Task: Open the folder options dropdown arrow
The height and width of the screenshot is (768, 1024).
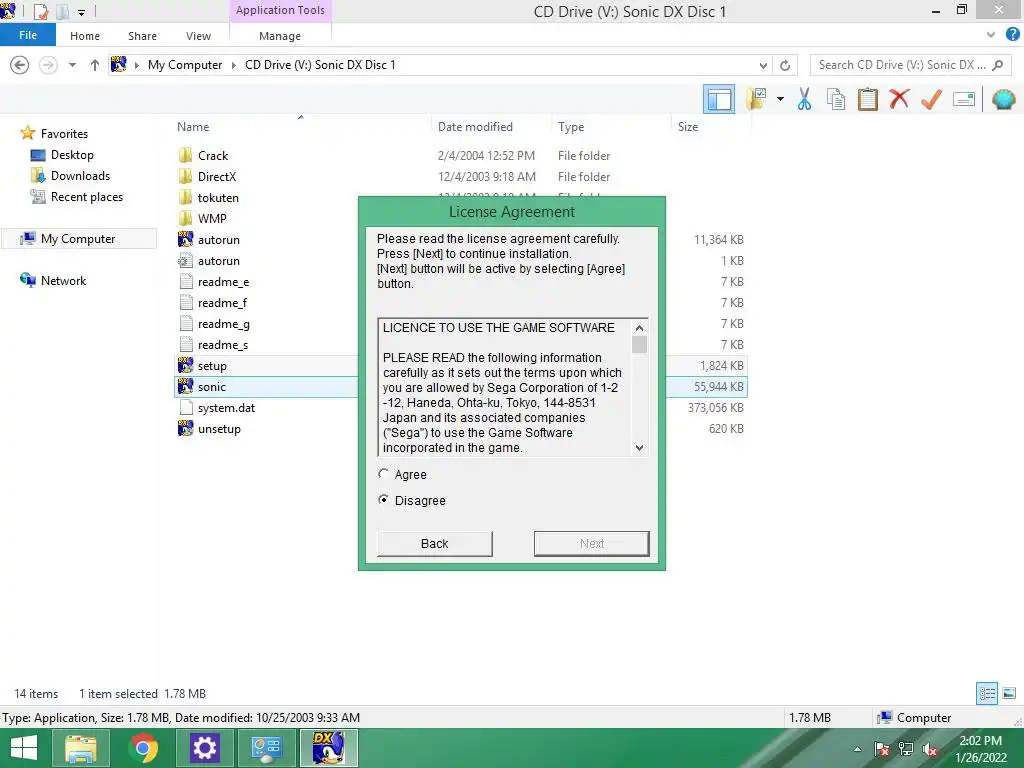Action: [x=780, y=99]
